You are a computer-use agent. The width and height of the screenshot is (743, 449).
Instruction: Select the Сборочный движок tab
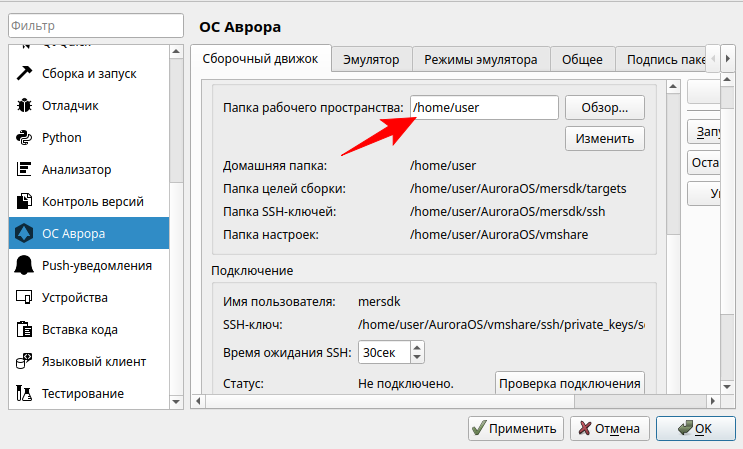click(260, 59)
